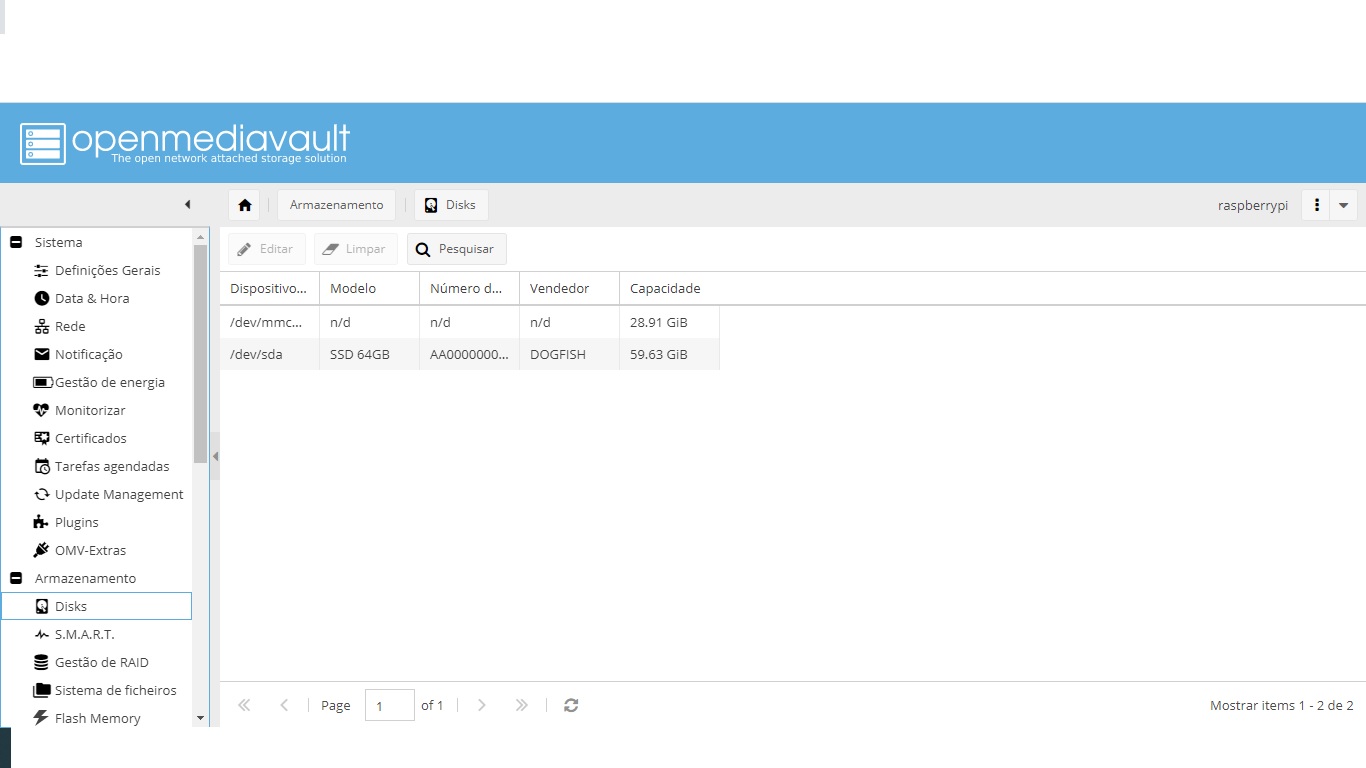This screenshot has width=1366, height=768.
Task: Sort by Capacidade column header
Action: [x=665, y=288]
